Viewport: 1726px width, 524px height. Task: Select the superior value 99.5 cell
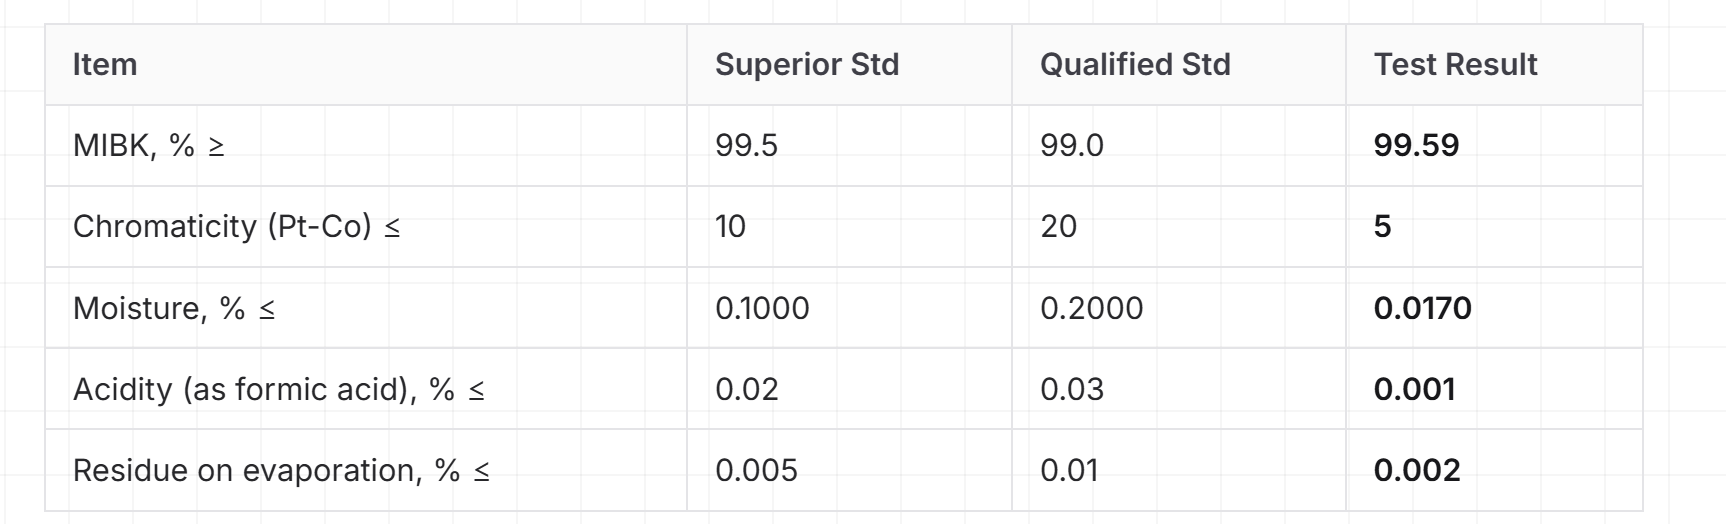tap(849, 146)
